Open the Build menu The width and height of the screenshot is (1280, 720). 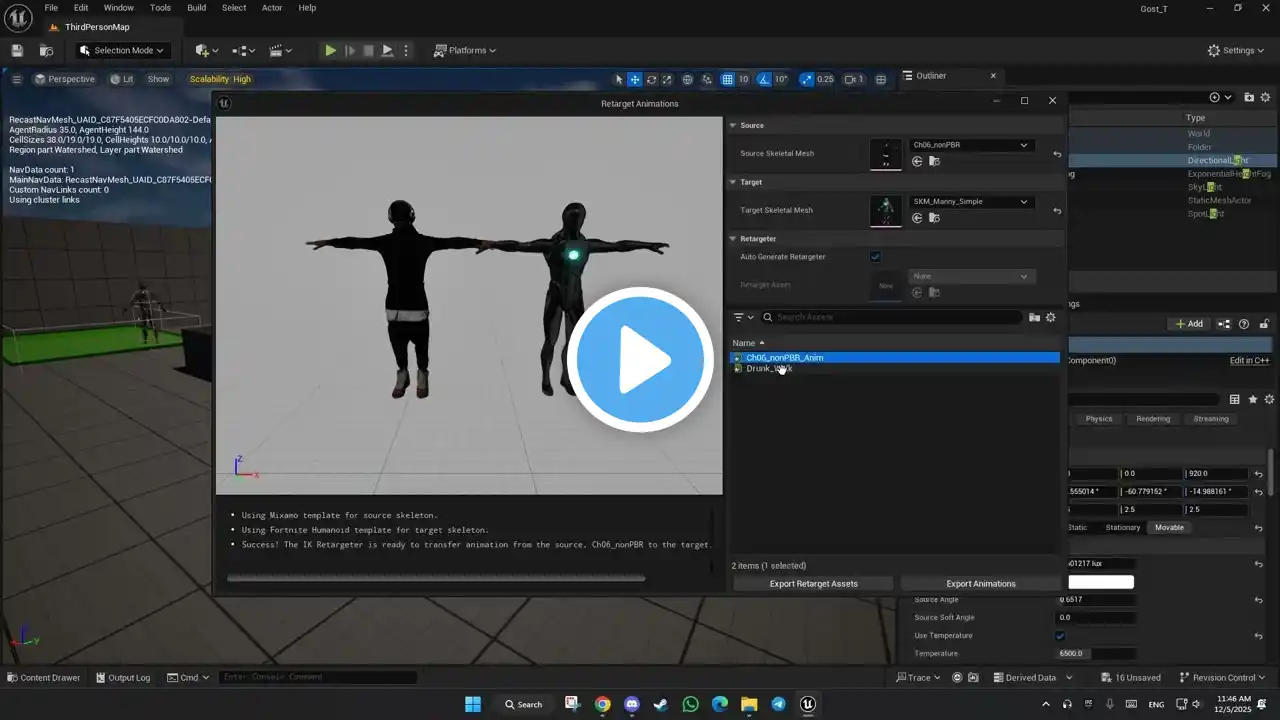pyautogui.click(x=196, y=7)
